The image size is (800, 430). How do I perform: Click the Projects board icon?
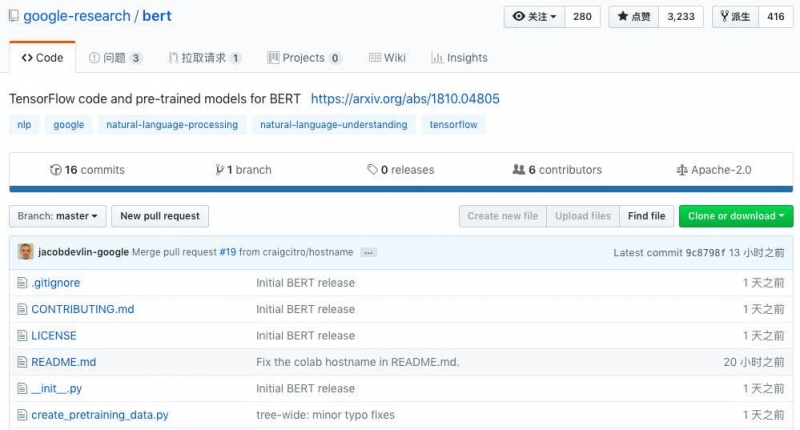pyautogui.click(x=273, y=58)
